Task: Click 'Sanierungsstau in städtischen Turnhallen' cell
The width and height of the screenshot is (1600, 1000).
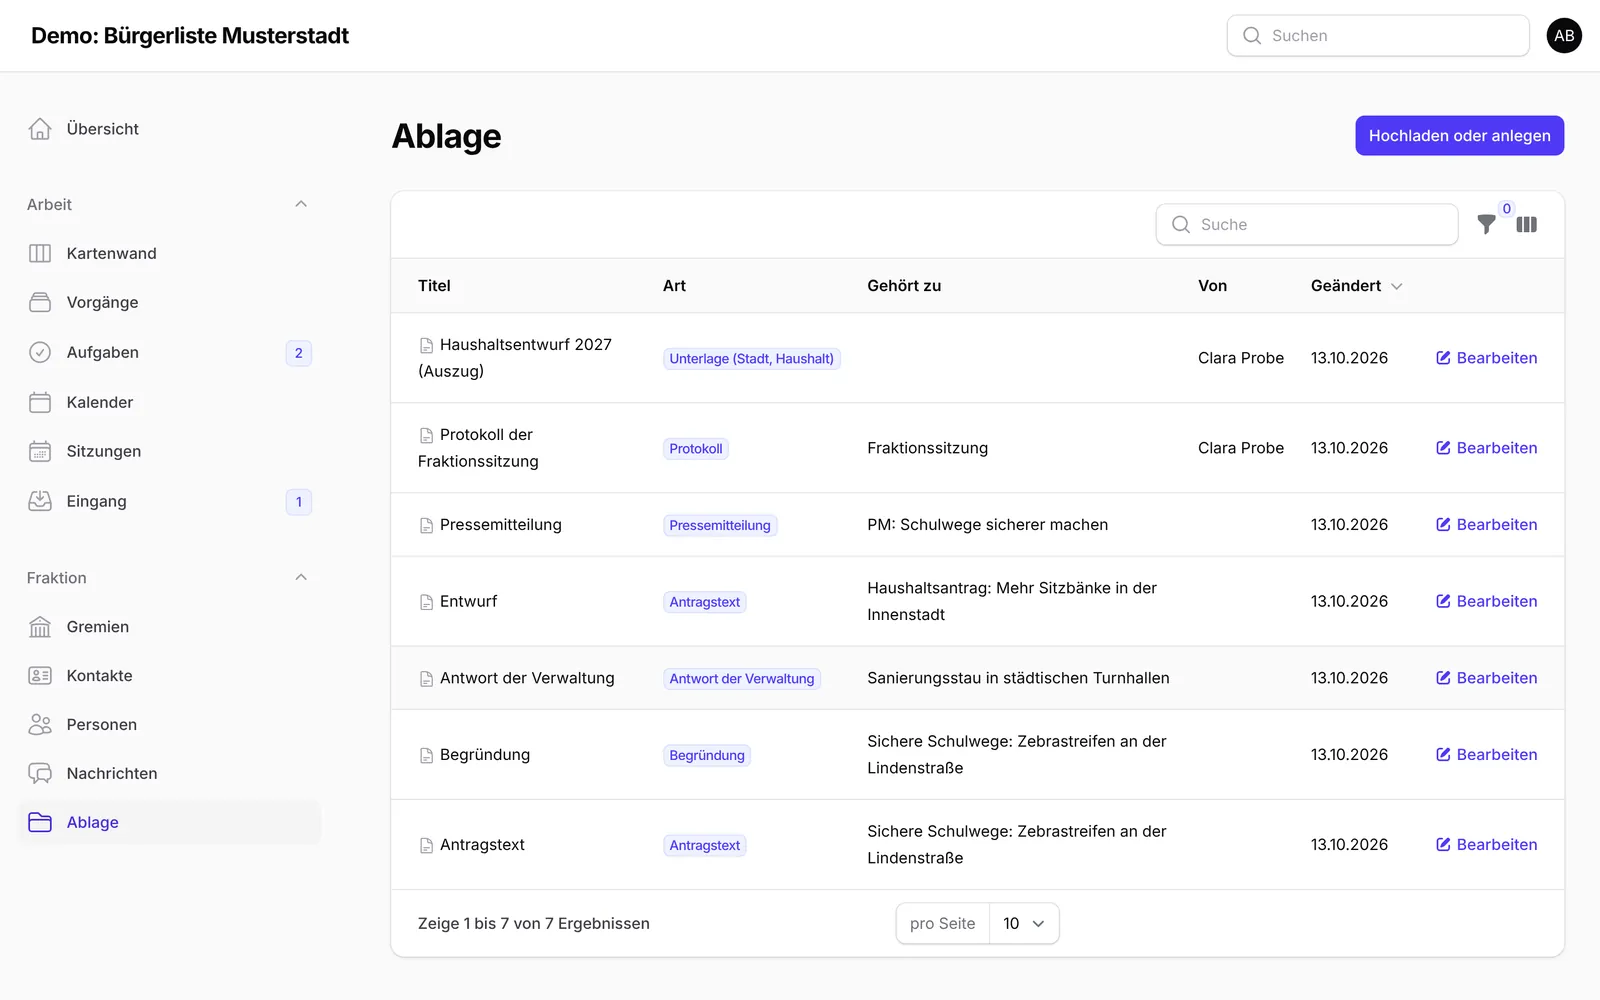Action: pyautogui.click(x=1018, y=678)
